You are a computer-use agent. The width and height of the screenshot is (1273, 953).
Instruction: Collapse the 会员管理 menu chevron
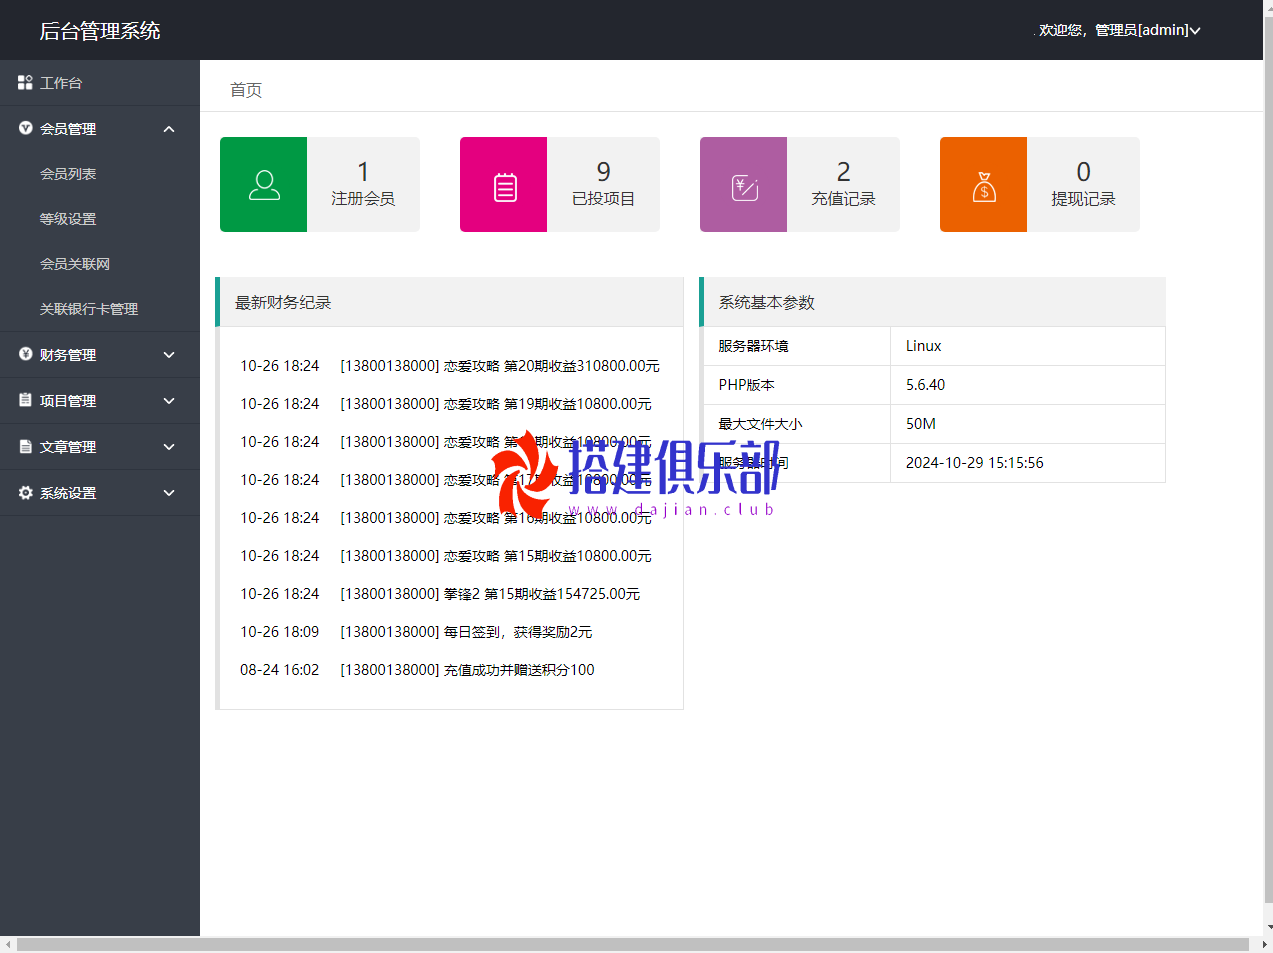[x=169, y=129]
